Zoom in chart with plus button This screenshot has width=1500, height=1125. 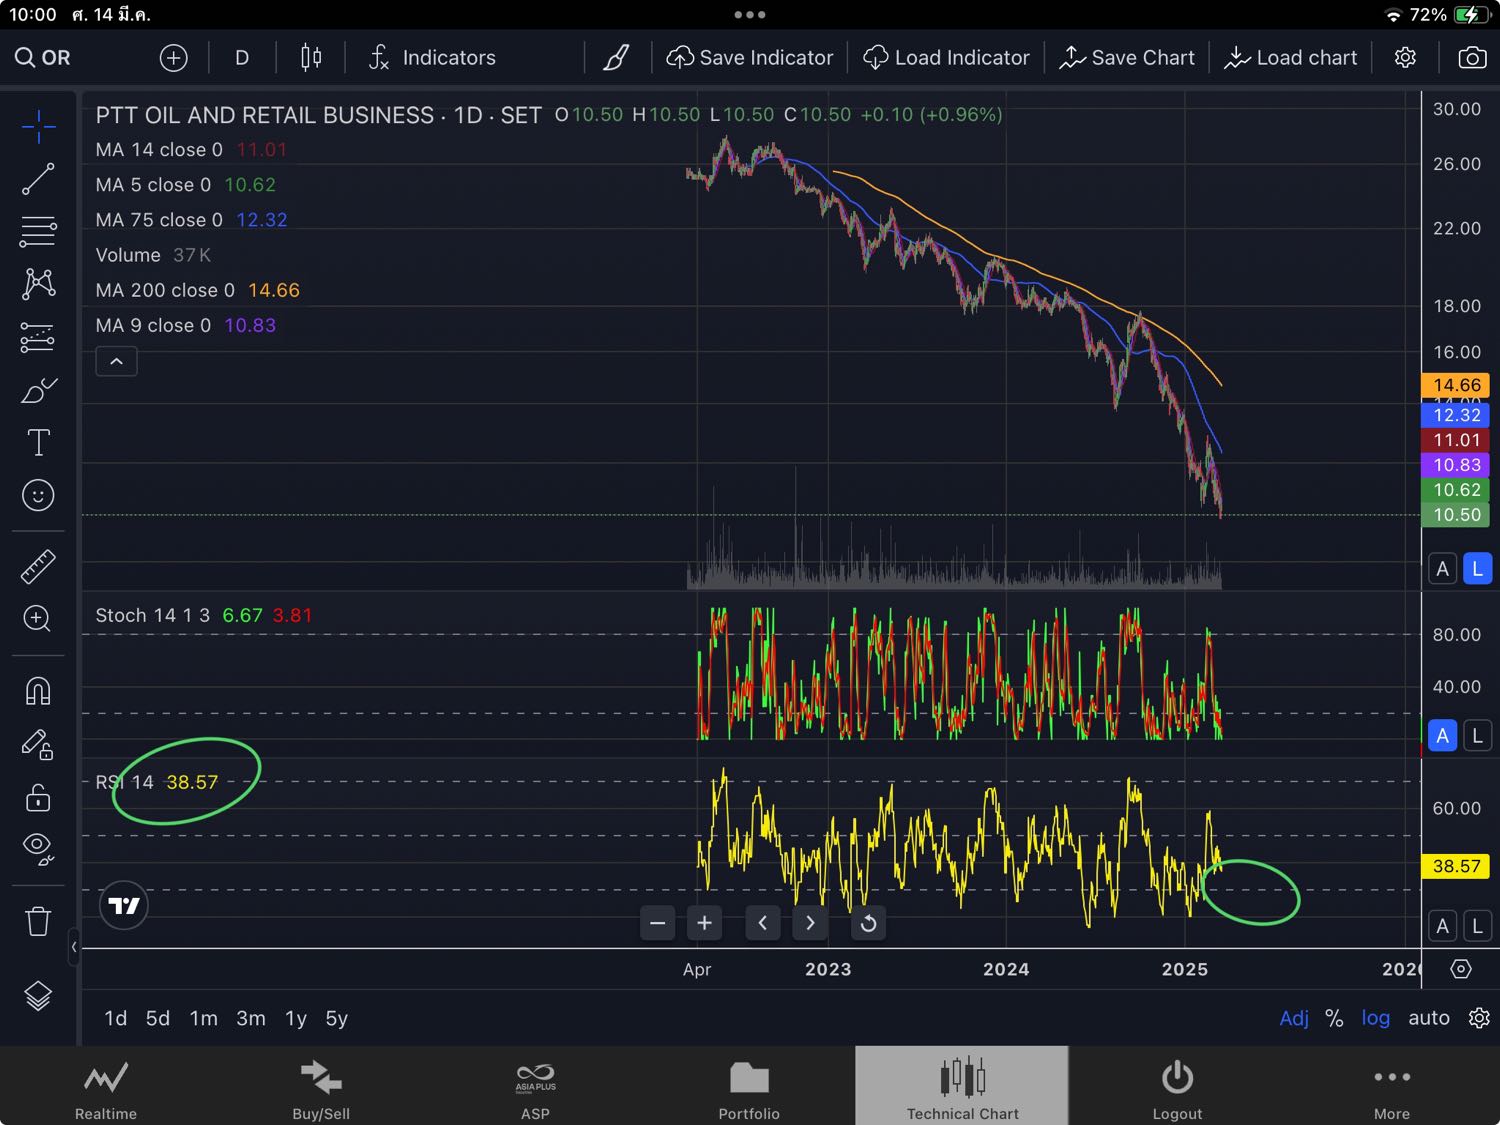pyautogui.click(x=704, y=923)
